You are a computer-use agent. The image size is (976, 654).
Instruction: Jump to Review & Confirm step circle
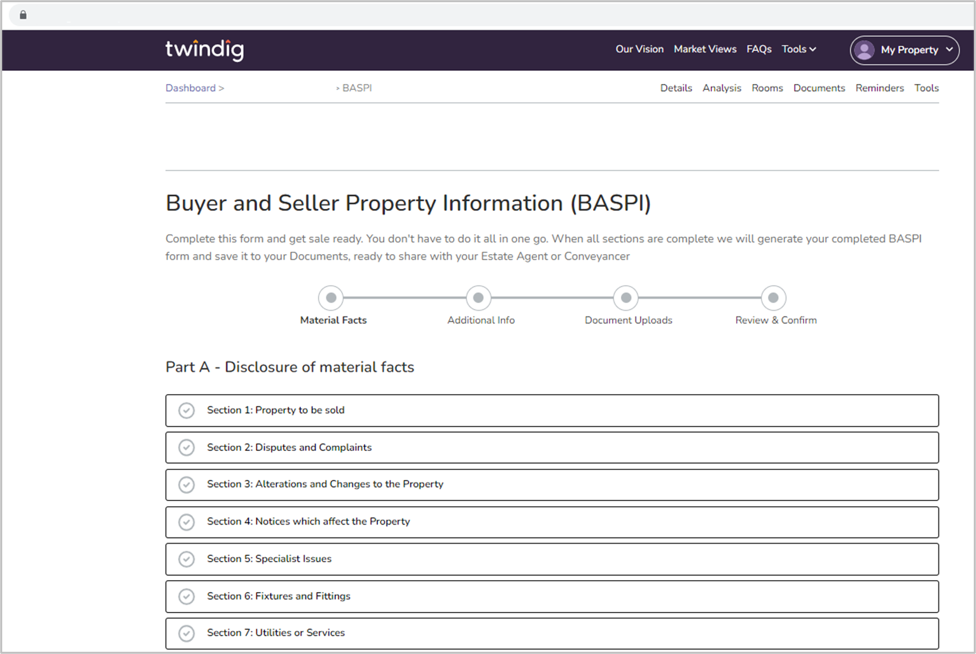(773, 297)
